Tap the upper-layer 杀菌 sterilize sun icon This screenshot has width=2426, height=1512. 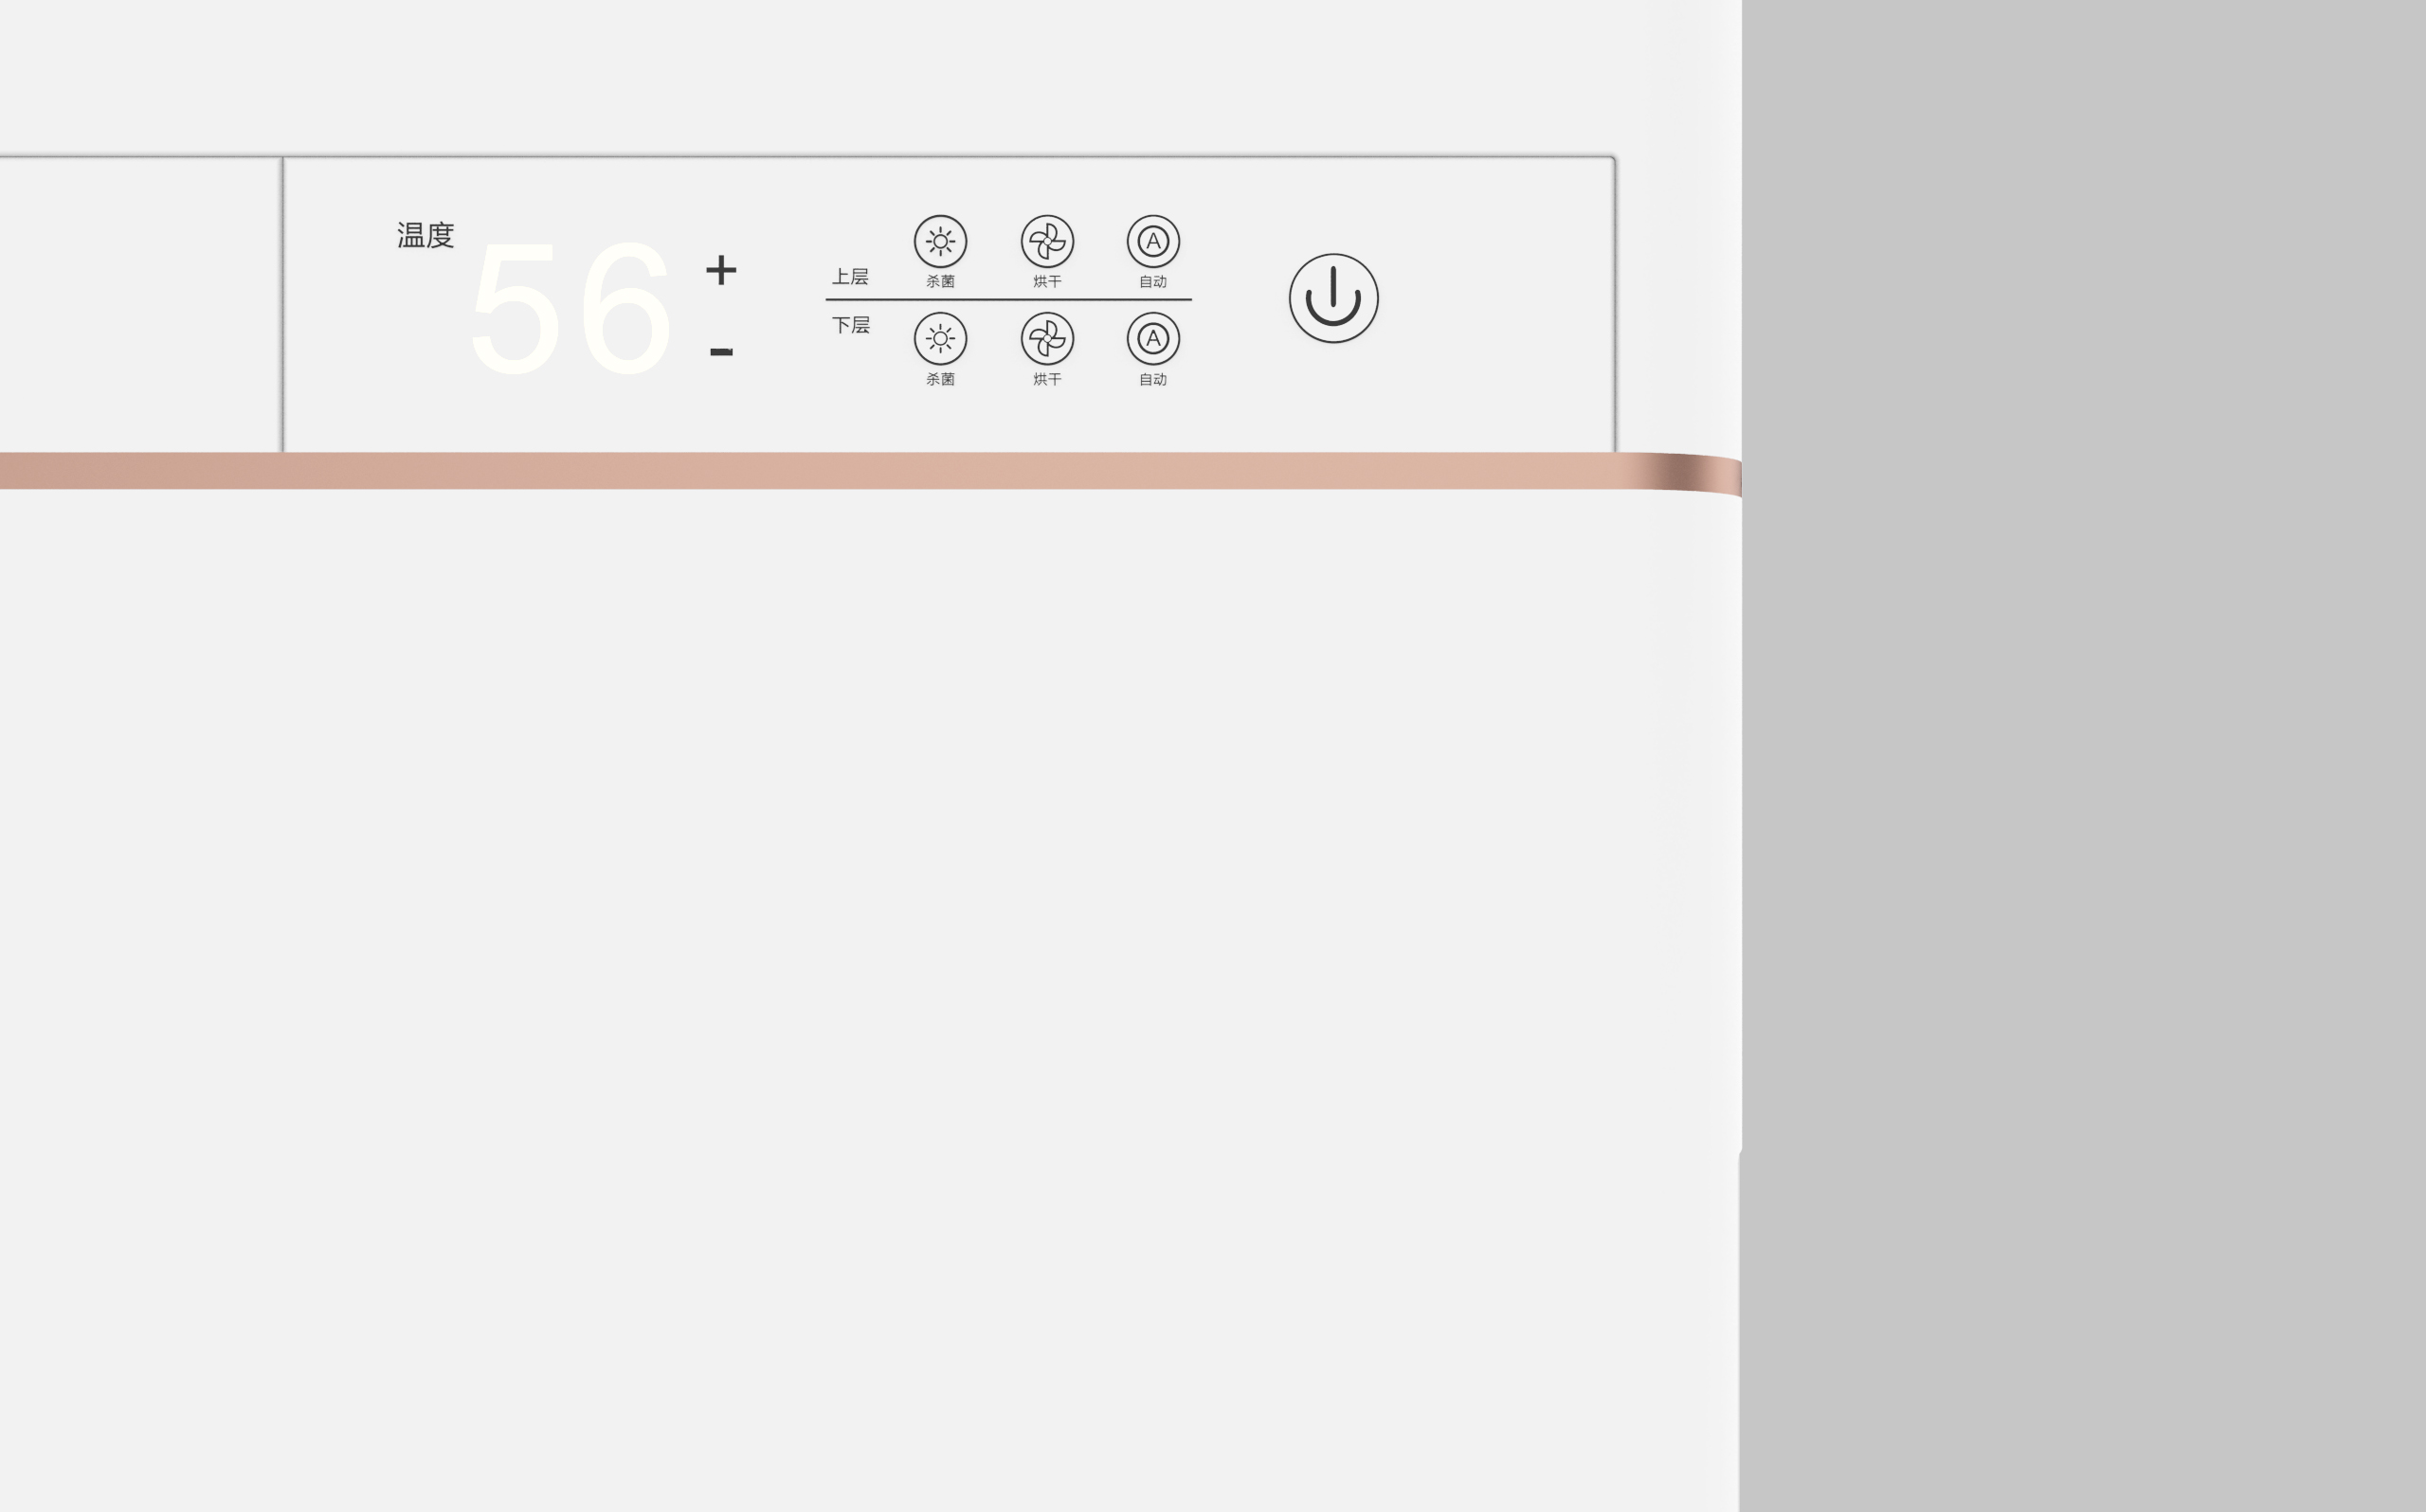pos(940,241)
